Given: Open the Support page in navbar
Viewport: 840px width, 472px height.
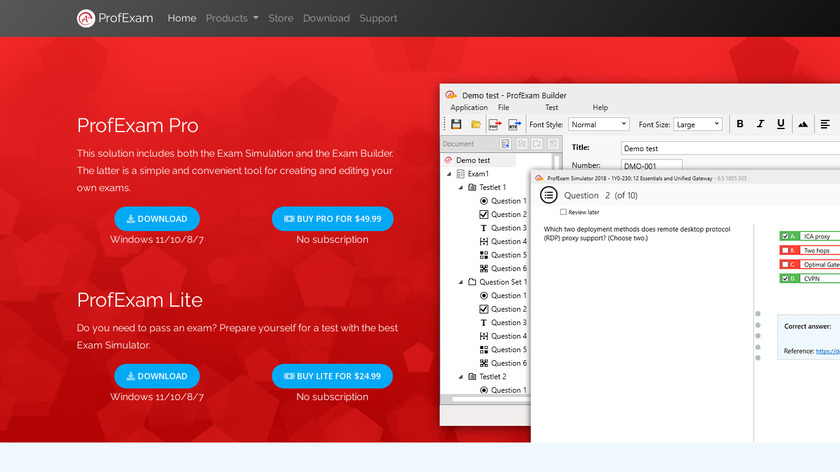Looking at the screenshot, I should 378,18.
